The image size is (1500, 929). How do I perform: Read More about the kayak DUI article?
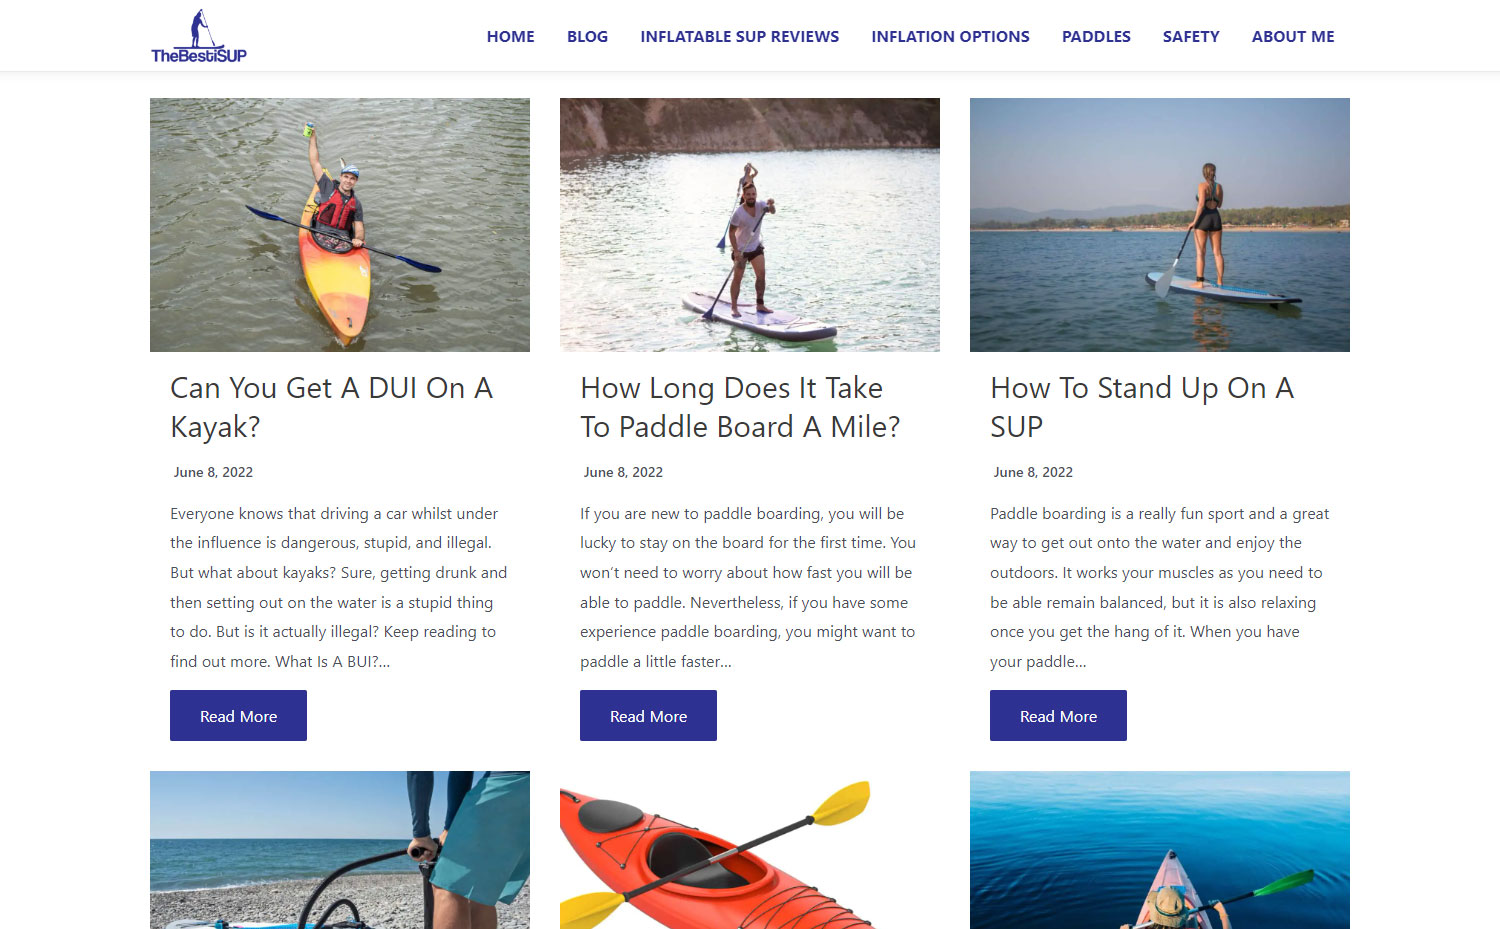(x=238, y=716)
